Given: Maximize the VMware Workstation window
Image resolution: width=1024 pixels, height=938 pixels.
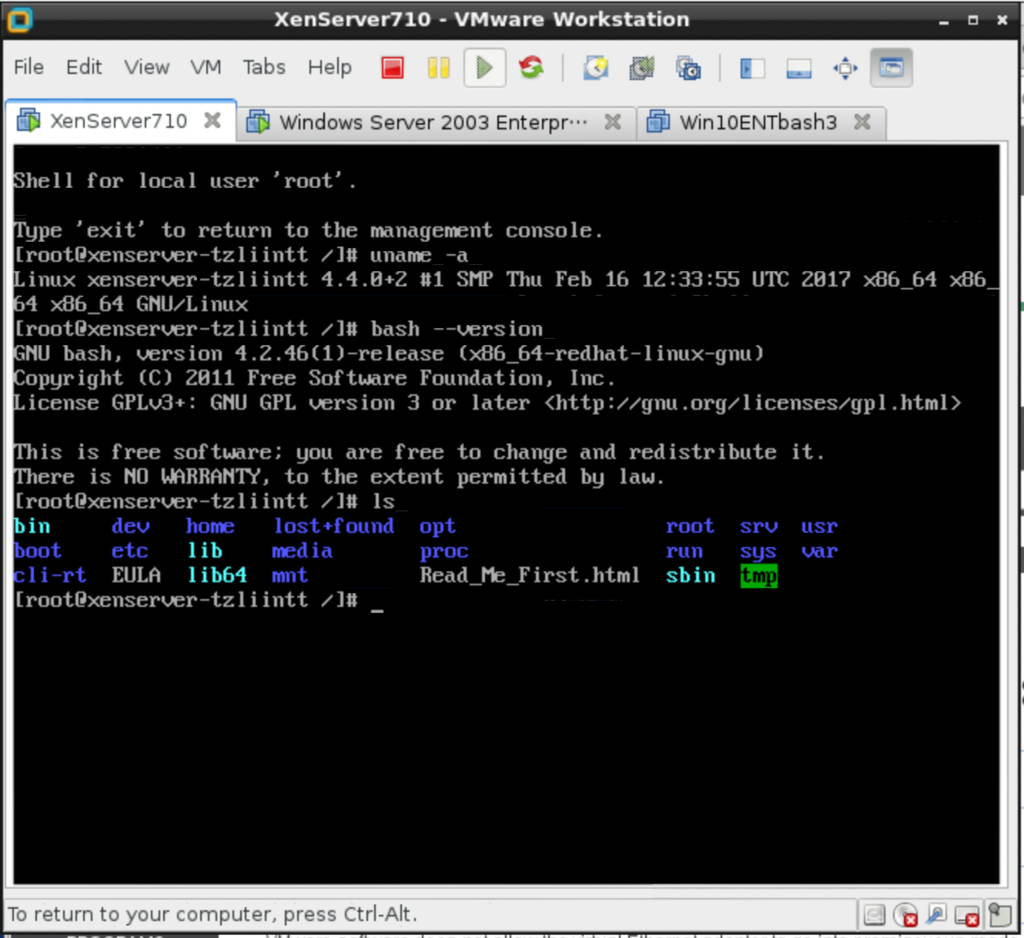Looking at the screenshot, I should coord(973,21).
